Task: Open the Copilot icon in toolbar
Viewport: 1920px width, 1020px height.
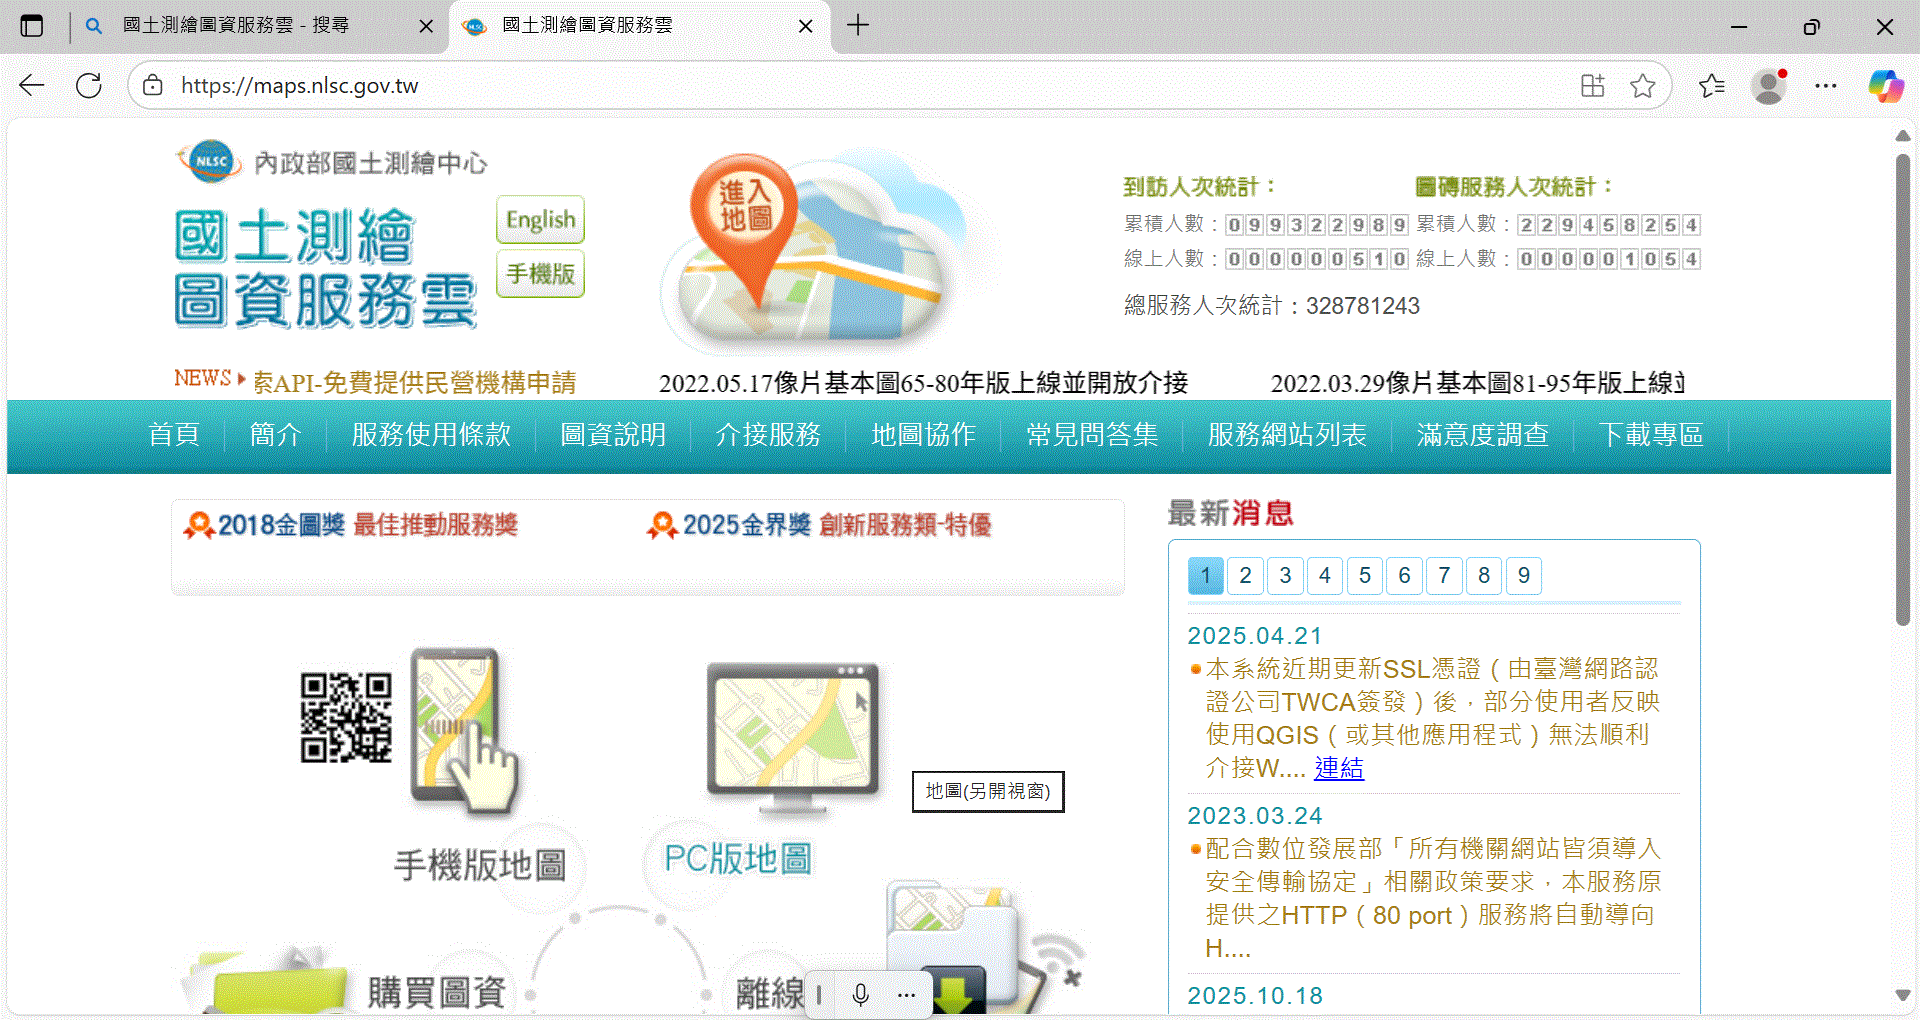Action: coord(1885,86)
